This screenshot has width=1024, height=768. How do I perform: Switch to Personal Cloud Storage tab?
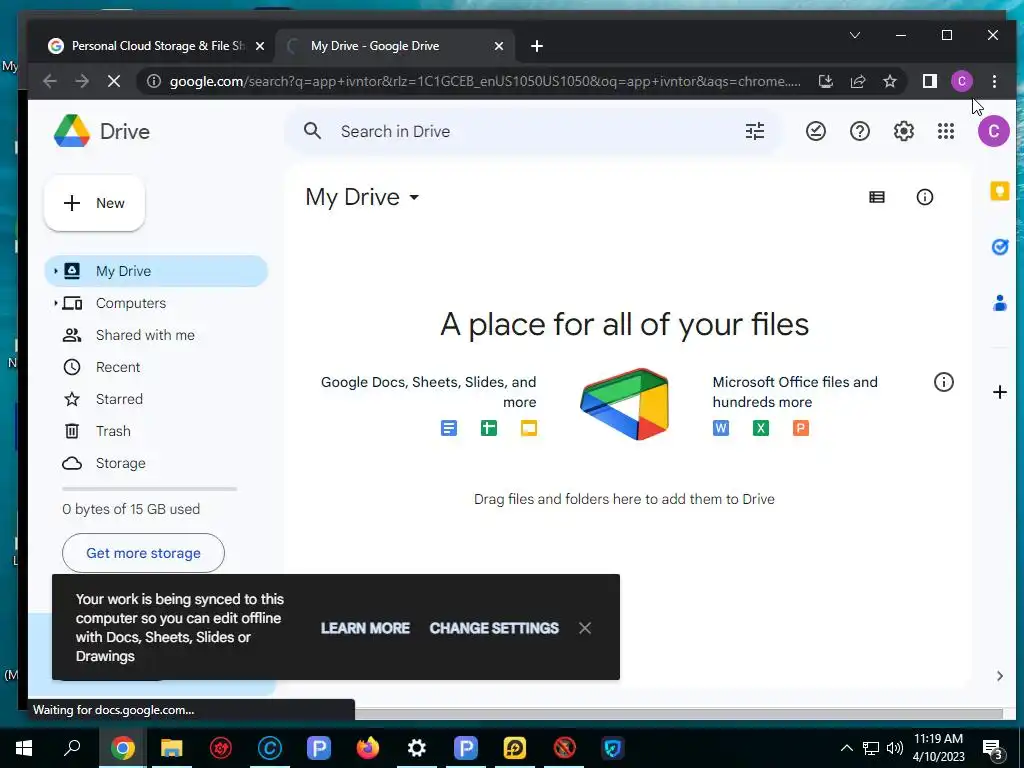155,46
